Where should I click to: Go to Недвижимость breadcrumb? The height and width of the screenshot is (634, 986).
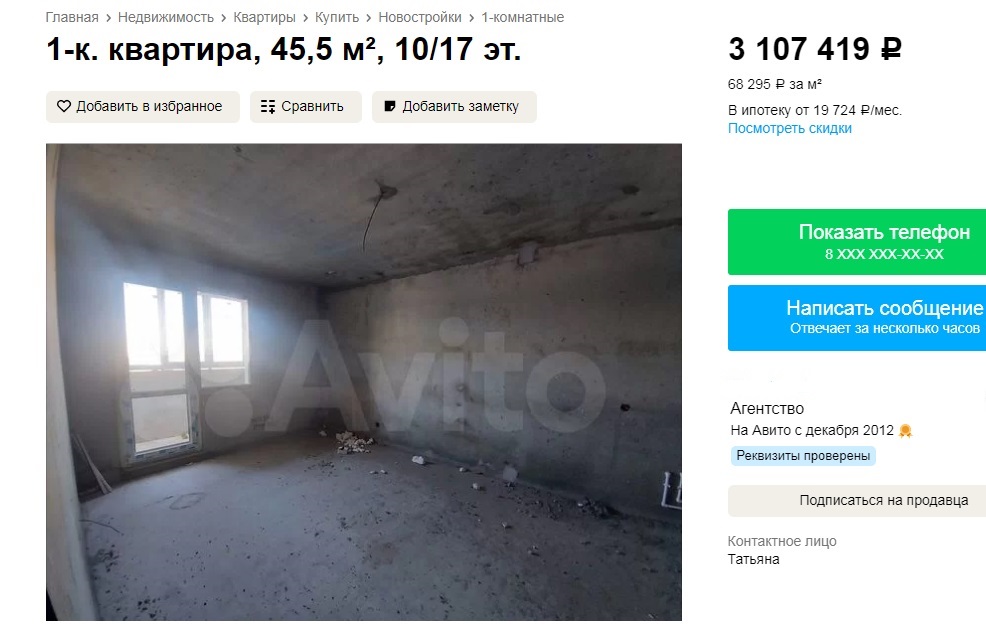coord(166,18)
